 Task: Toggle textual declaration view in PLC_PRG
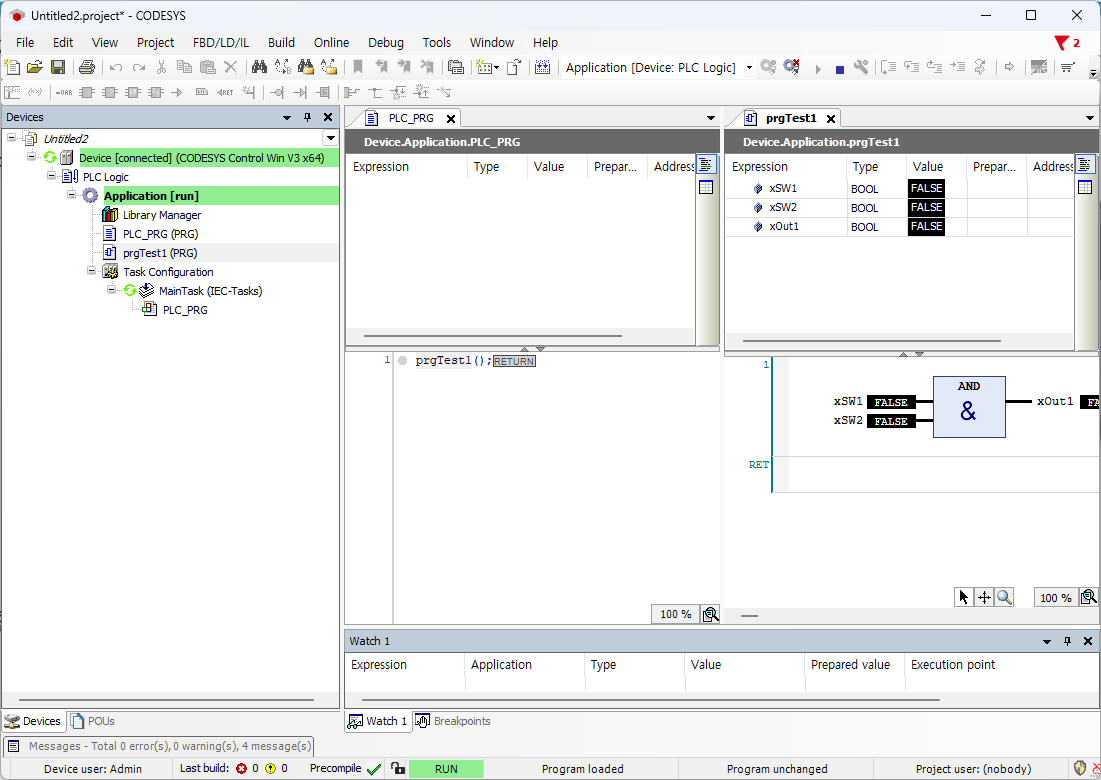point(706,165)
